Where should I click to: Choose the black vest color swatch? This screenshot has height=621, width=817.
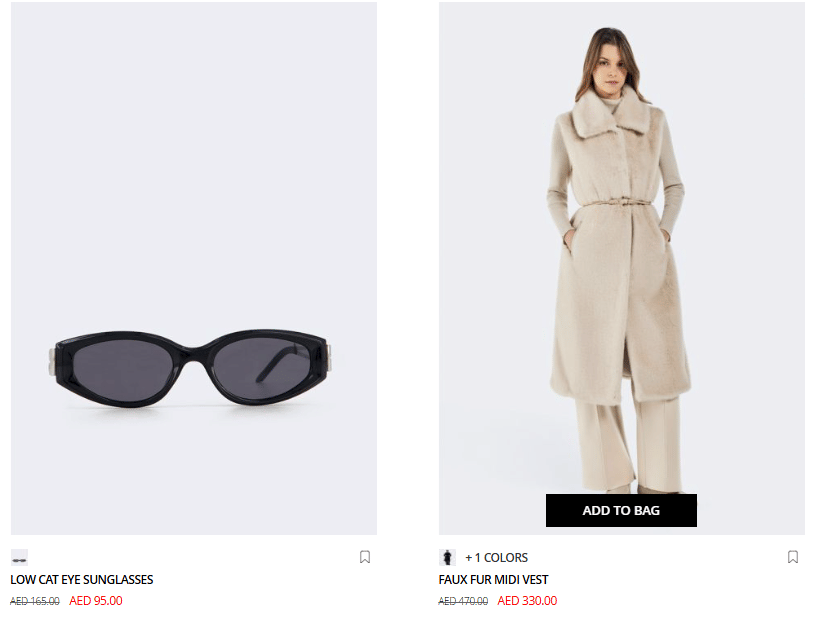447,558
